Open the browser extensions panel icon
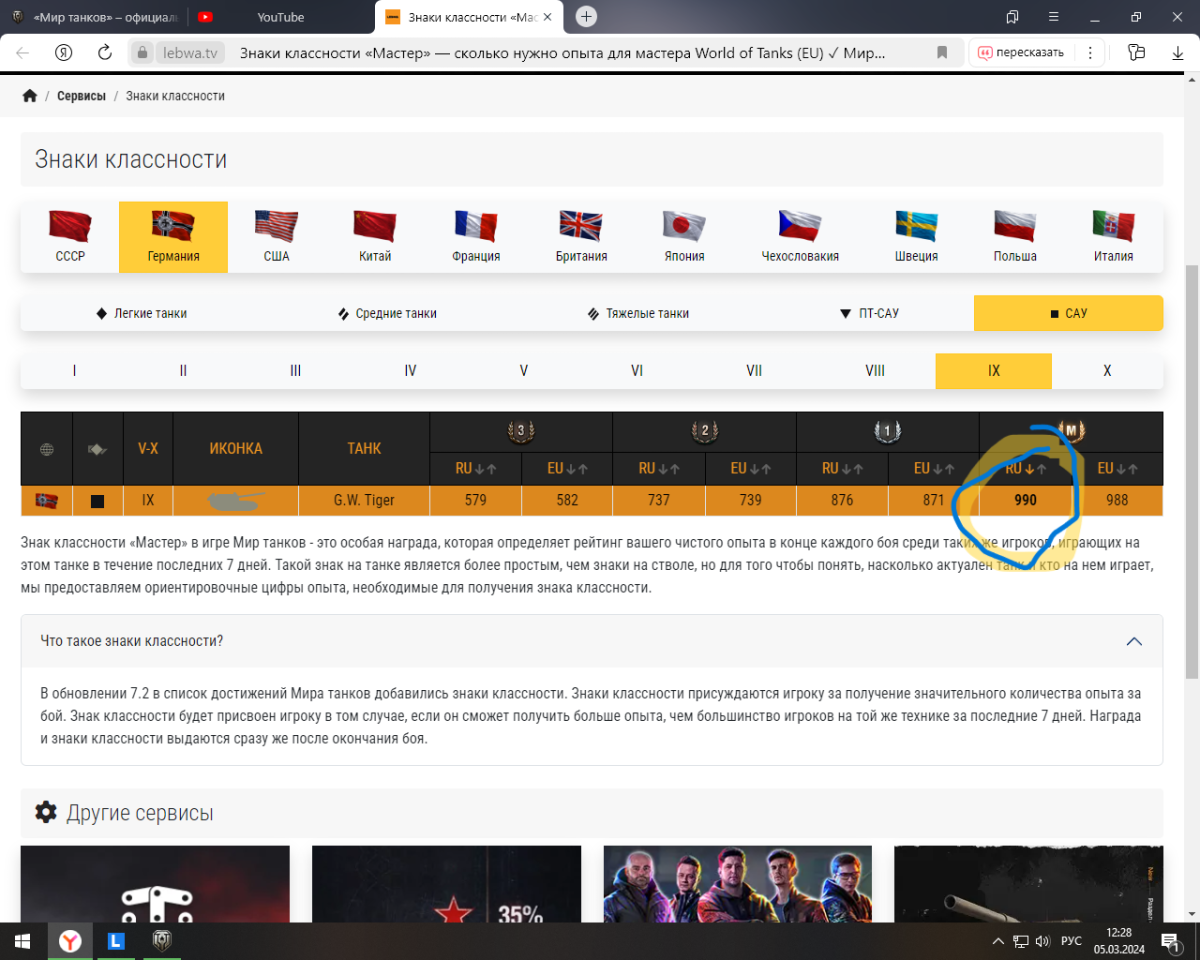 [x=1136, y=53]
